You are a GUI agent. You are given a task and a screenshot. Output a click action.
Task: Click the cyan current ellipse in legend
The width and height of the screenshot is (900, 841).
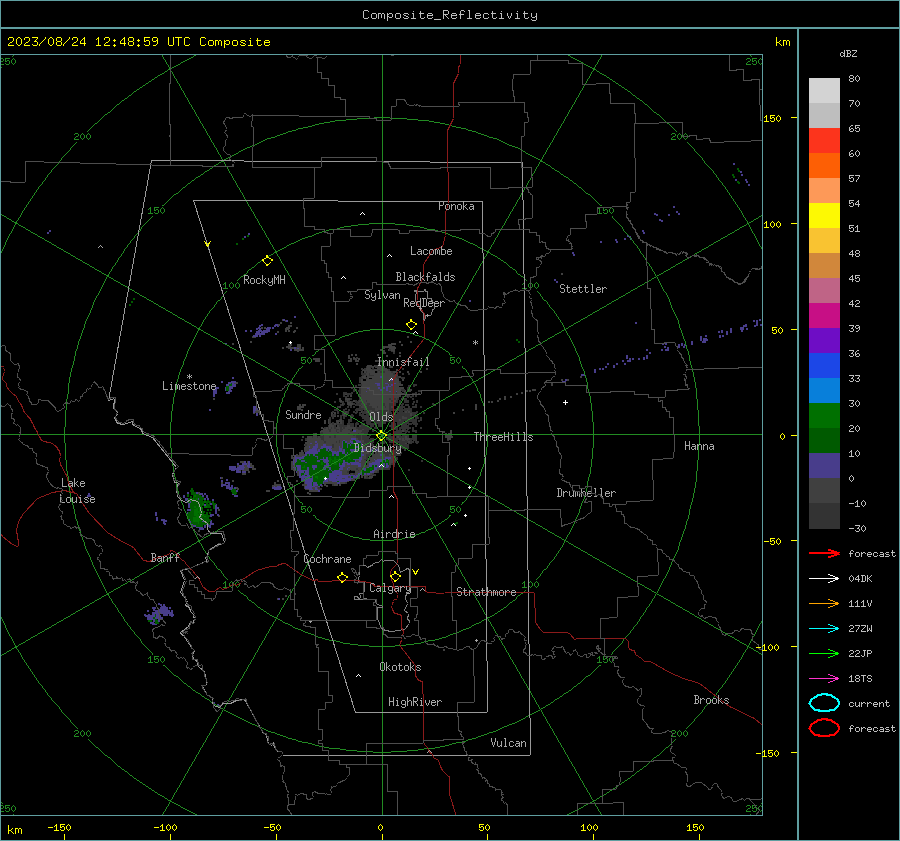(824, 703)
